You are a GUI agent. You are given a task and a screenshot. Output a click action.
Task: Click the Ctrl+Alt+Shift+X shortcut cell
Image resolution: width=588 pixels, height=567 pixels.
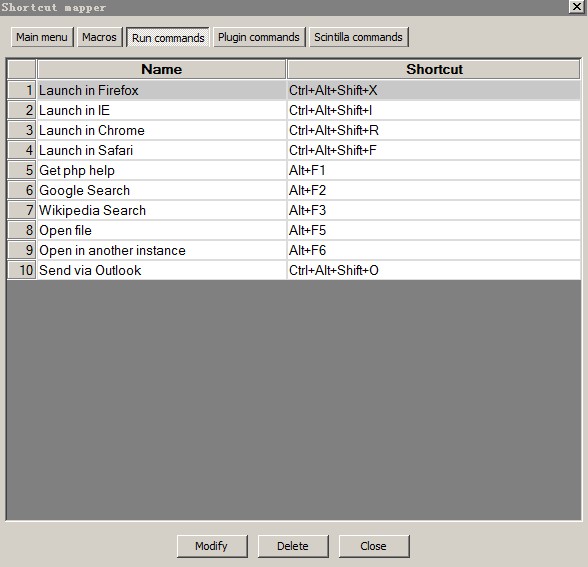[434, 90]
